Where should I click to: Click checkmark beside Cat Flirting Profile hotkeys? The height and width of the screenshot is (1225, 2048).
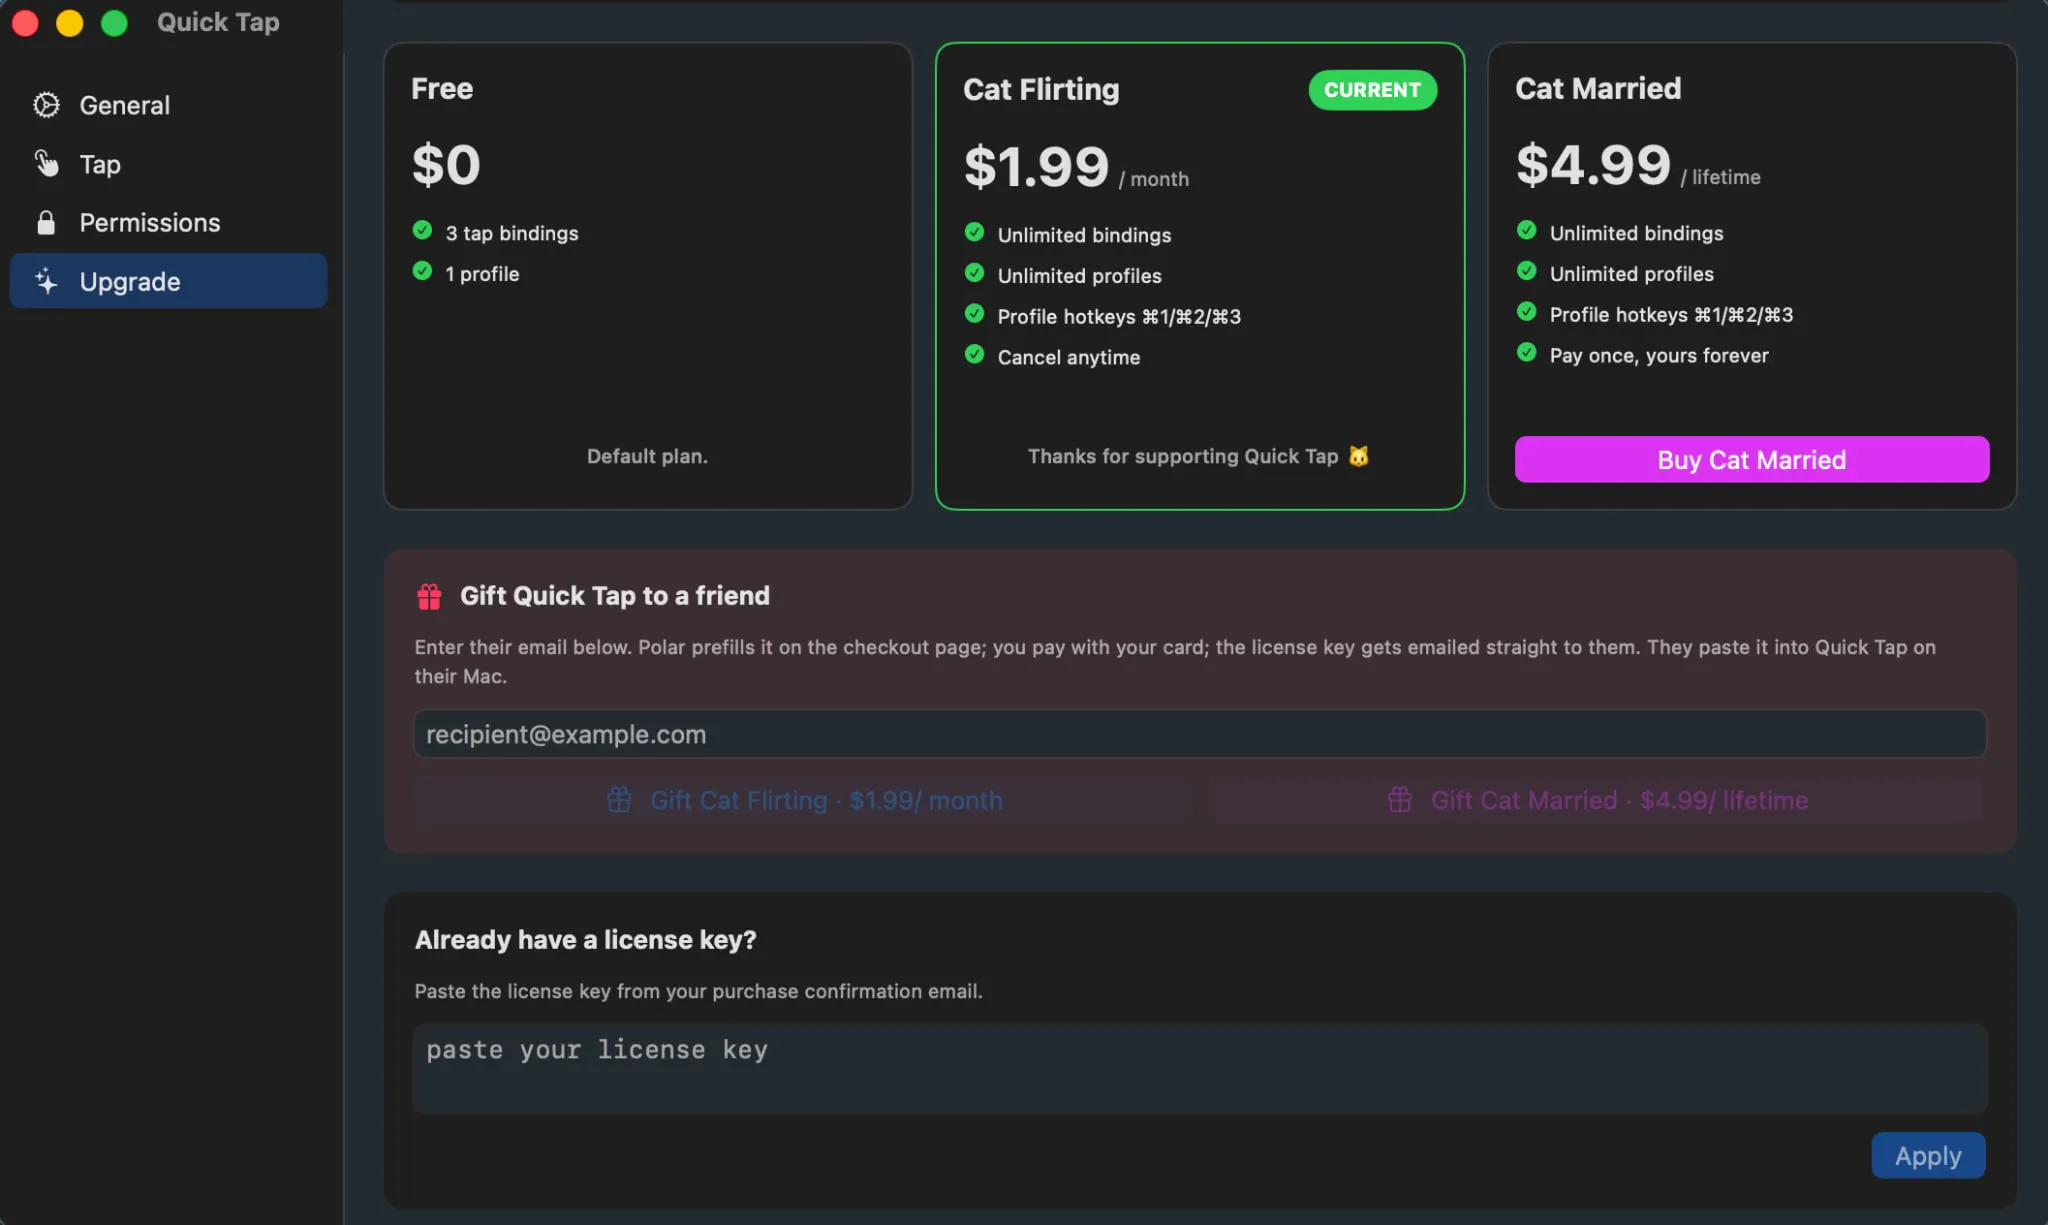pyautogui.click(x=974, y=314)
